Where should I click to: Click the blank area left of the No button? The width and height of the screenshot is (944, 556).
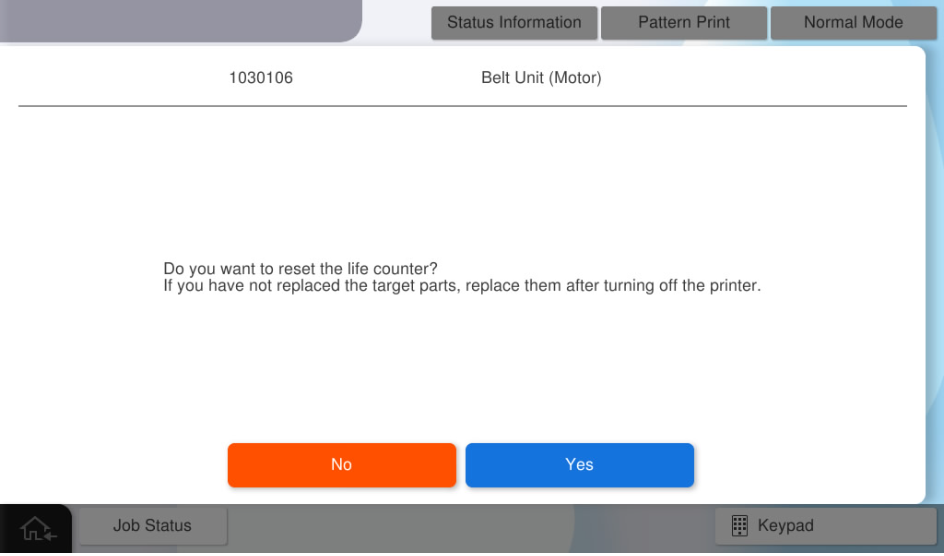pyautogui.click(x=120, y=465)
